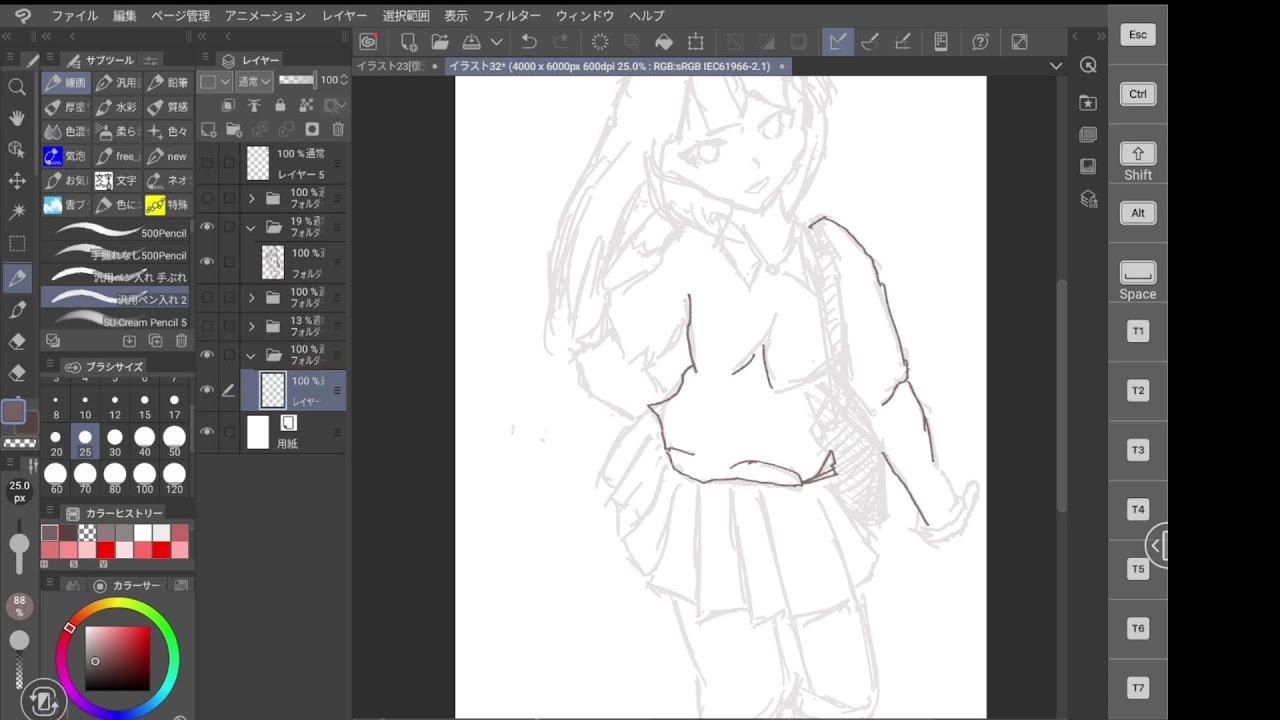
Task: Open the canvas tab list chevron
Action: 1056,66
